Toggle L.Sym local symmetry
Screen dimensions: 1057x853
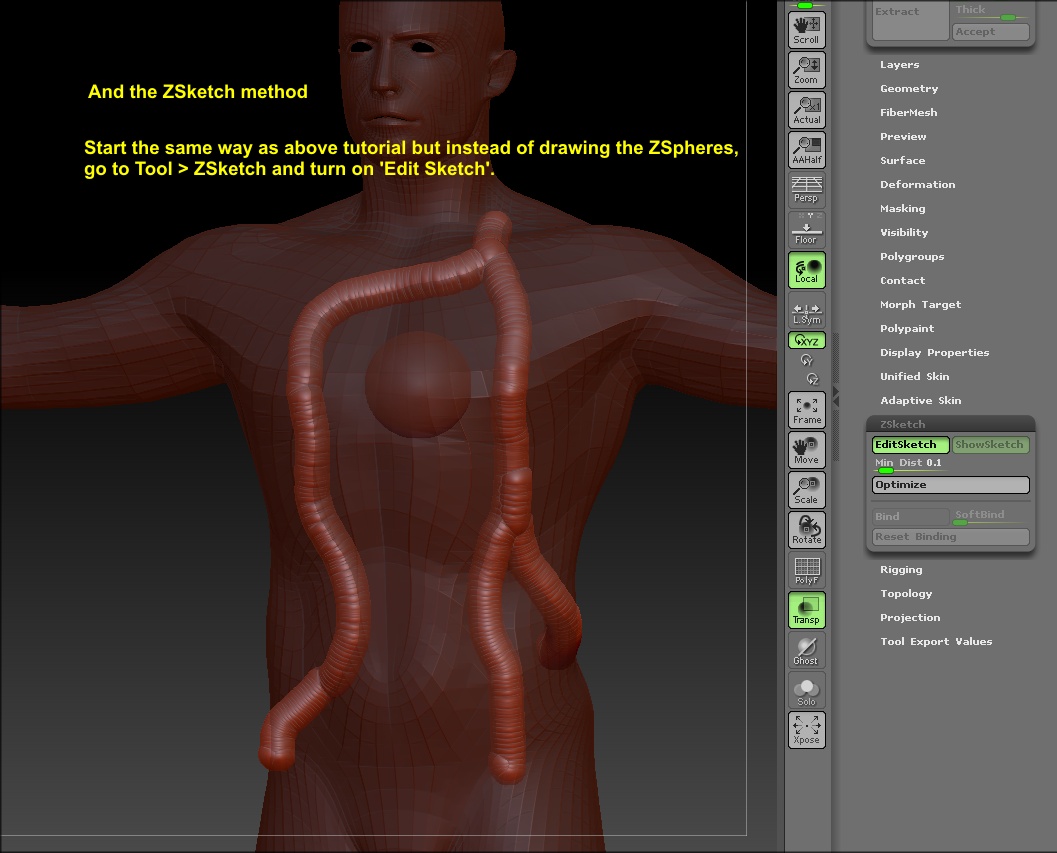coord(806,310)
